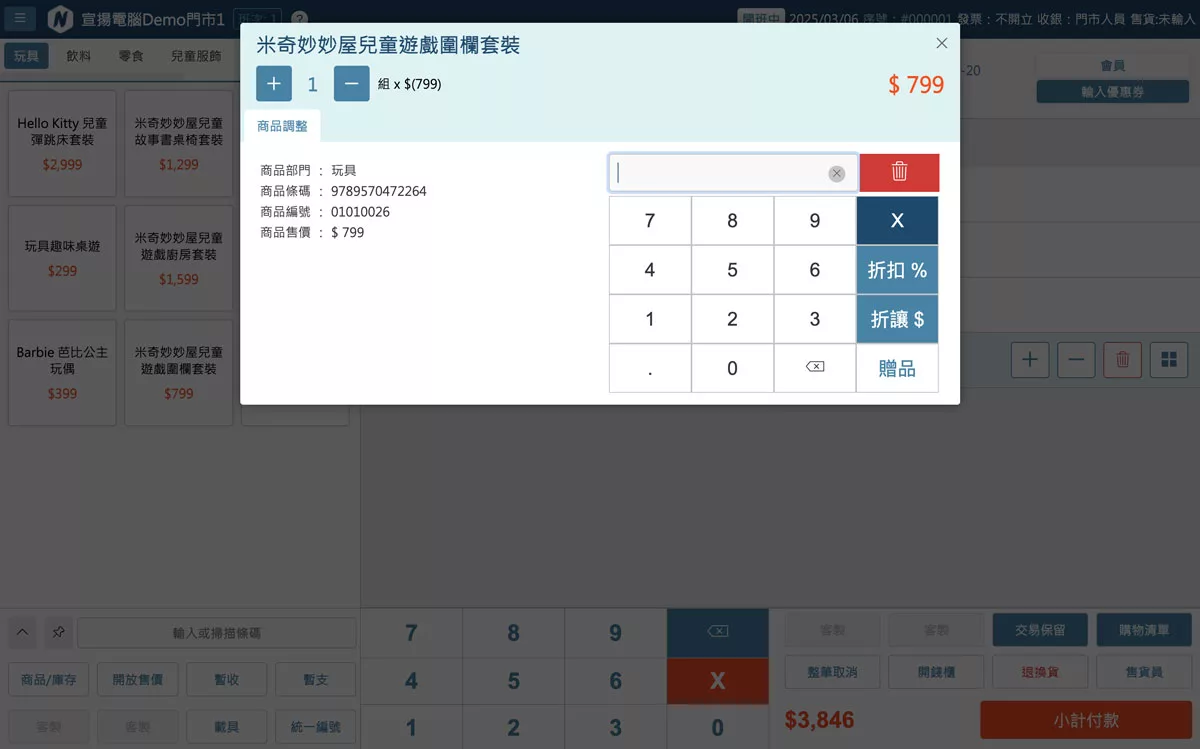Switch to the 零食 category tab

coord(131,56)
